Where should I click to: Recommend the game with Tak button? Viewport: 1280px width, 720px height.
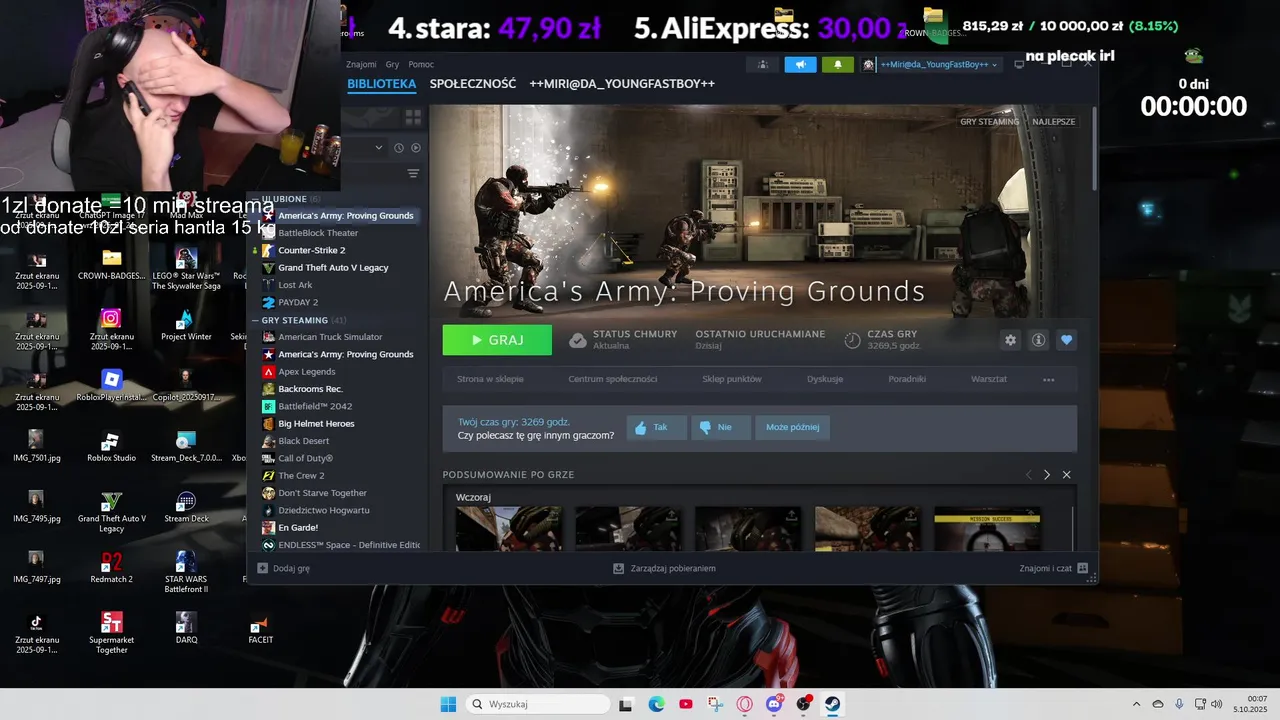(657, 427)
